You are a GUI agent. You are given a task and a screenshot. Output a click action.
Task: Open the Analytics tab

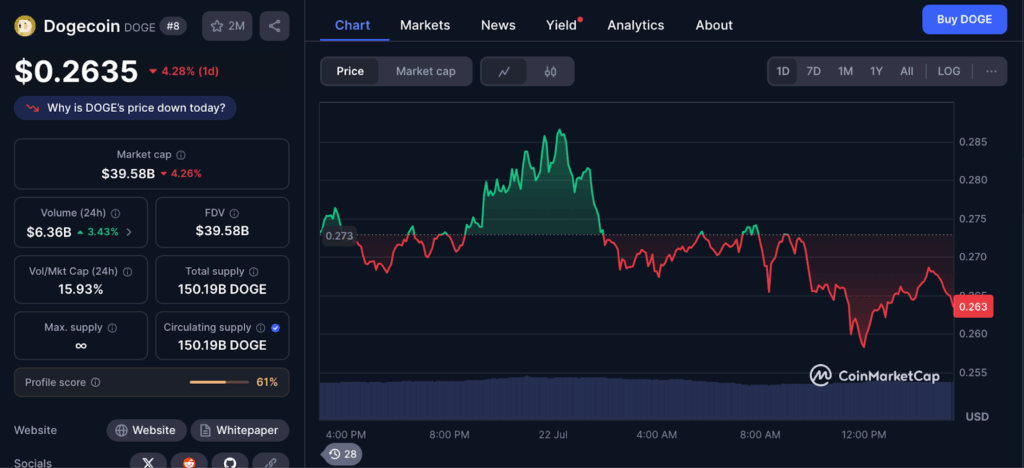click(635, 25)
